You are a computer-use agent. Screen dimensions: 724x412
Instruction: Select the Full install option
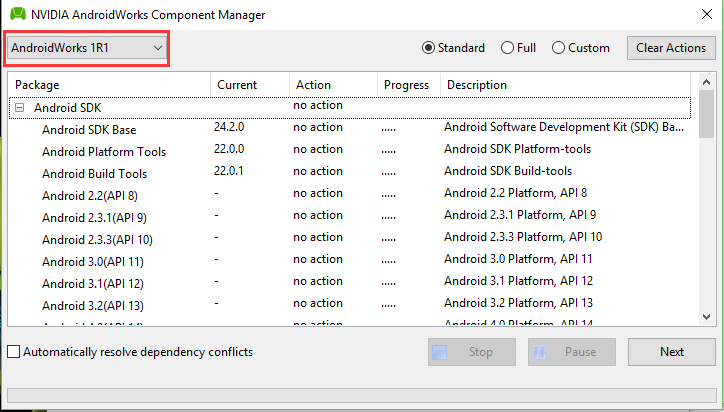pyautogui.click(x=518, y=48)
